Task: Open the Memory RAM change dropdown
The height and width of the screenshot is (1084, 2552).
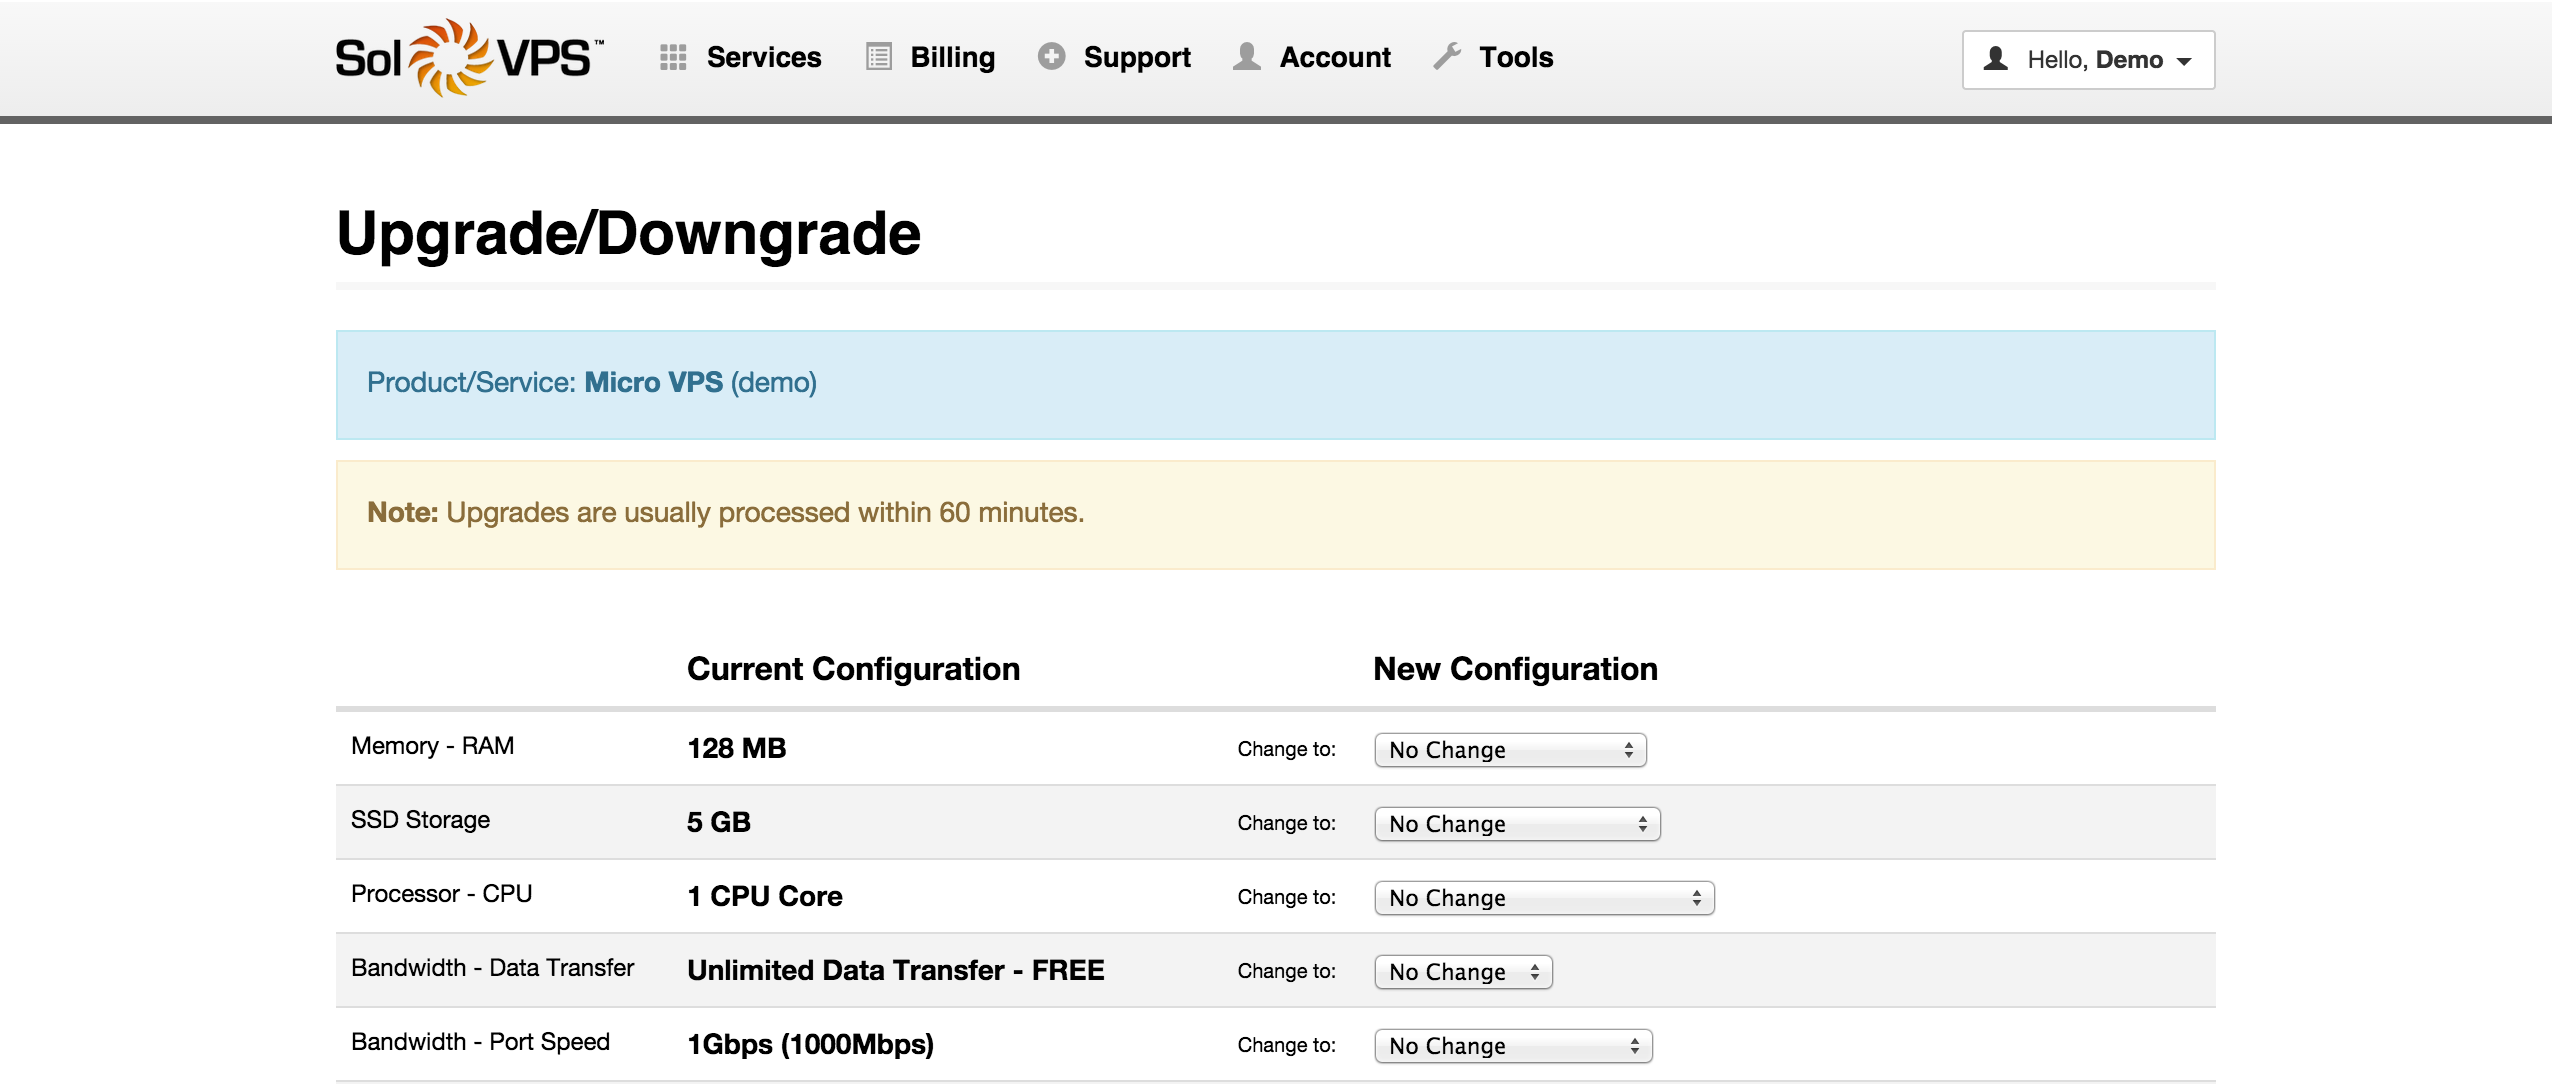Action: [x=1508, y=749]
